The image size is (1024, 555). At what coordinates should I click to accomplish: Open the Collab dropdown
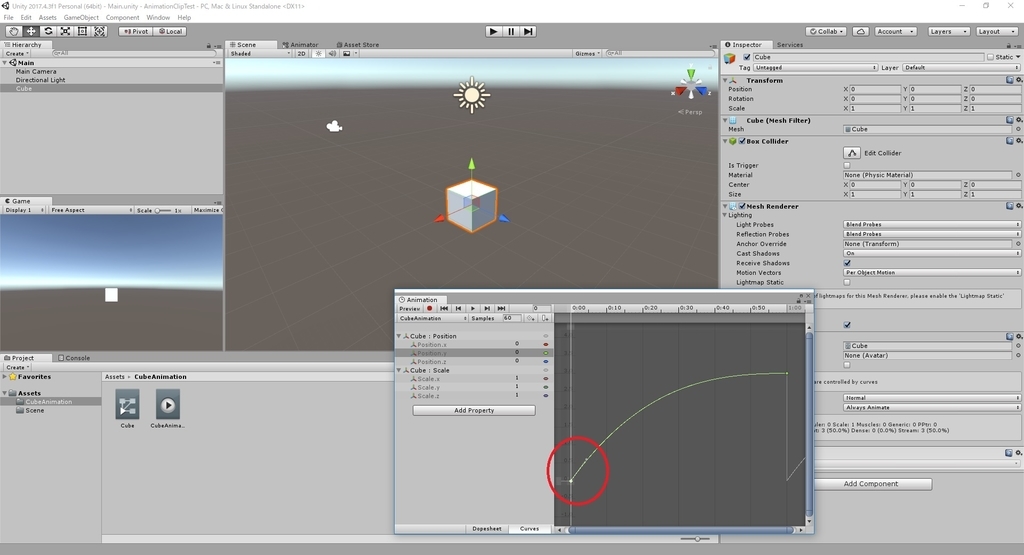pyautogui.click(x=827, y=31)
